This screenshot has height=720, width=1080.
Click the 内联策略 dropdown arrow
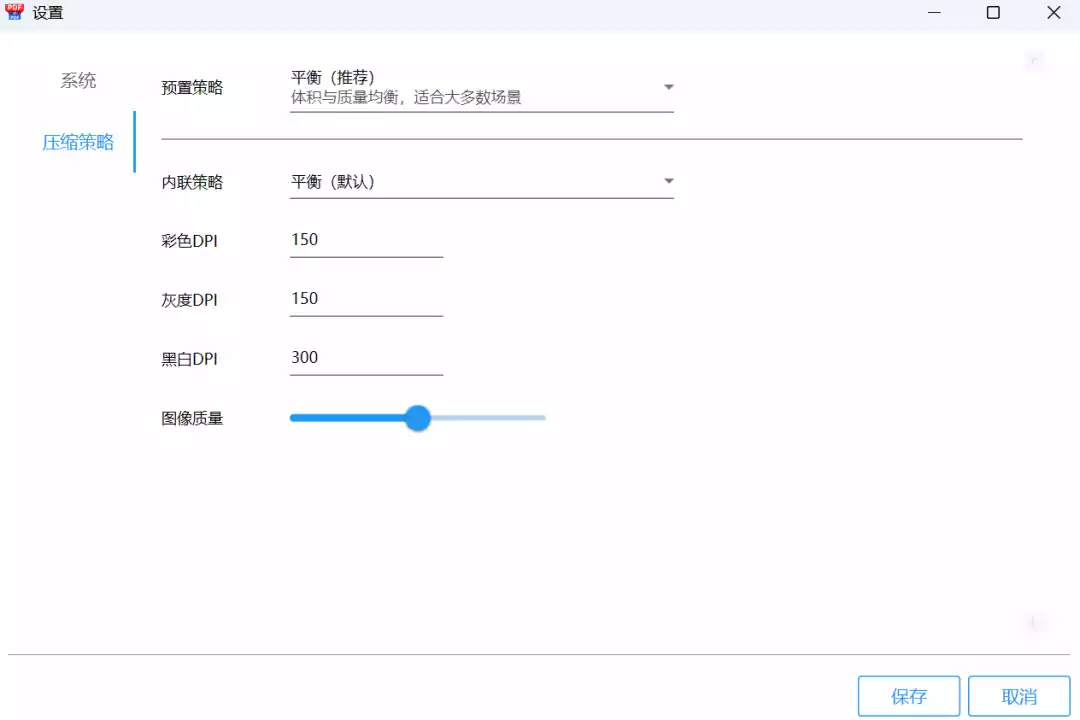pos(668,181)
